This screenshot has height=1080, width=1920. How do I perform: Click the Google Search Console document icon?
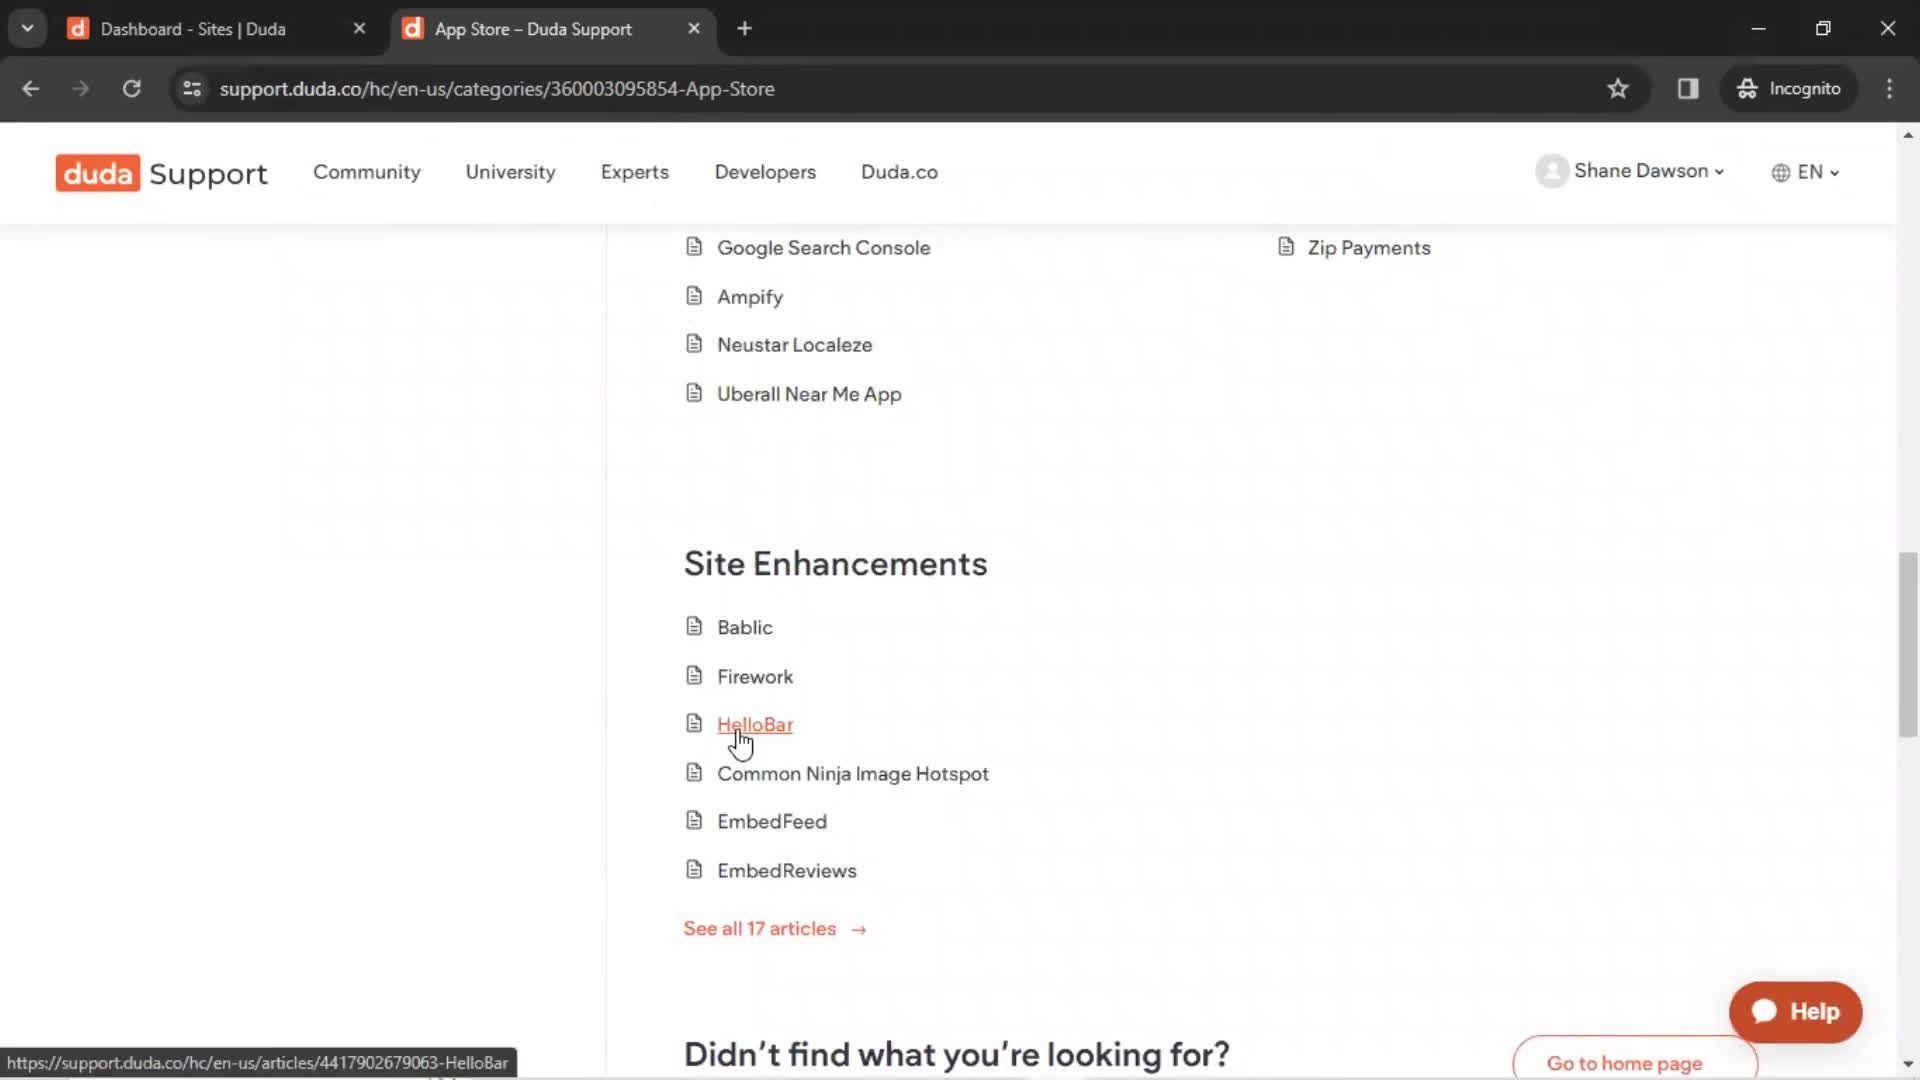point(694,246)
